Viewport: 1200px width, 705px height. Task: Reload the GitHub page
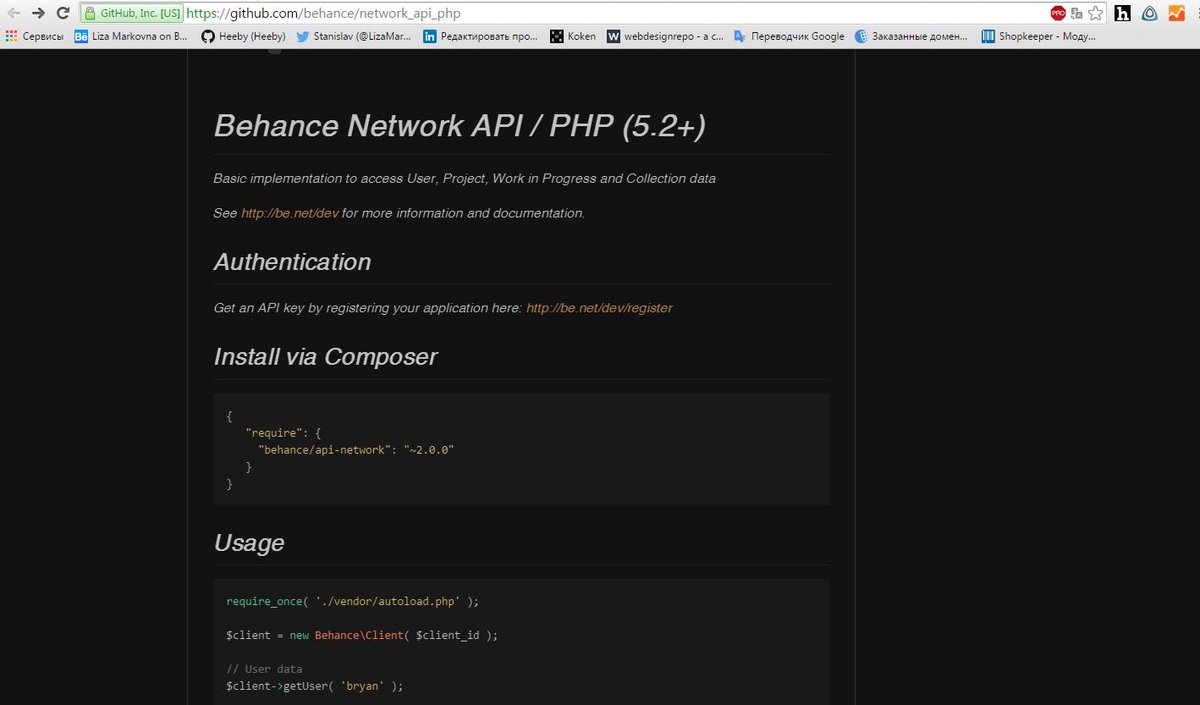[63, 13]
